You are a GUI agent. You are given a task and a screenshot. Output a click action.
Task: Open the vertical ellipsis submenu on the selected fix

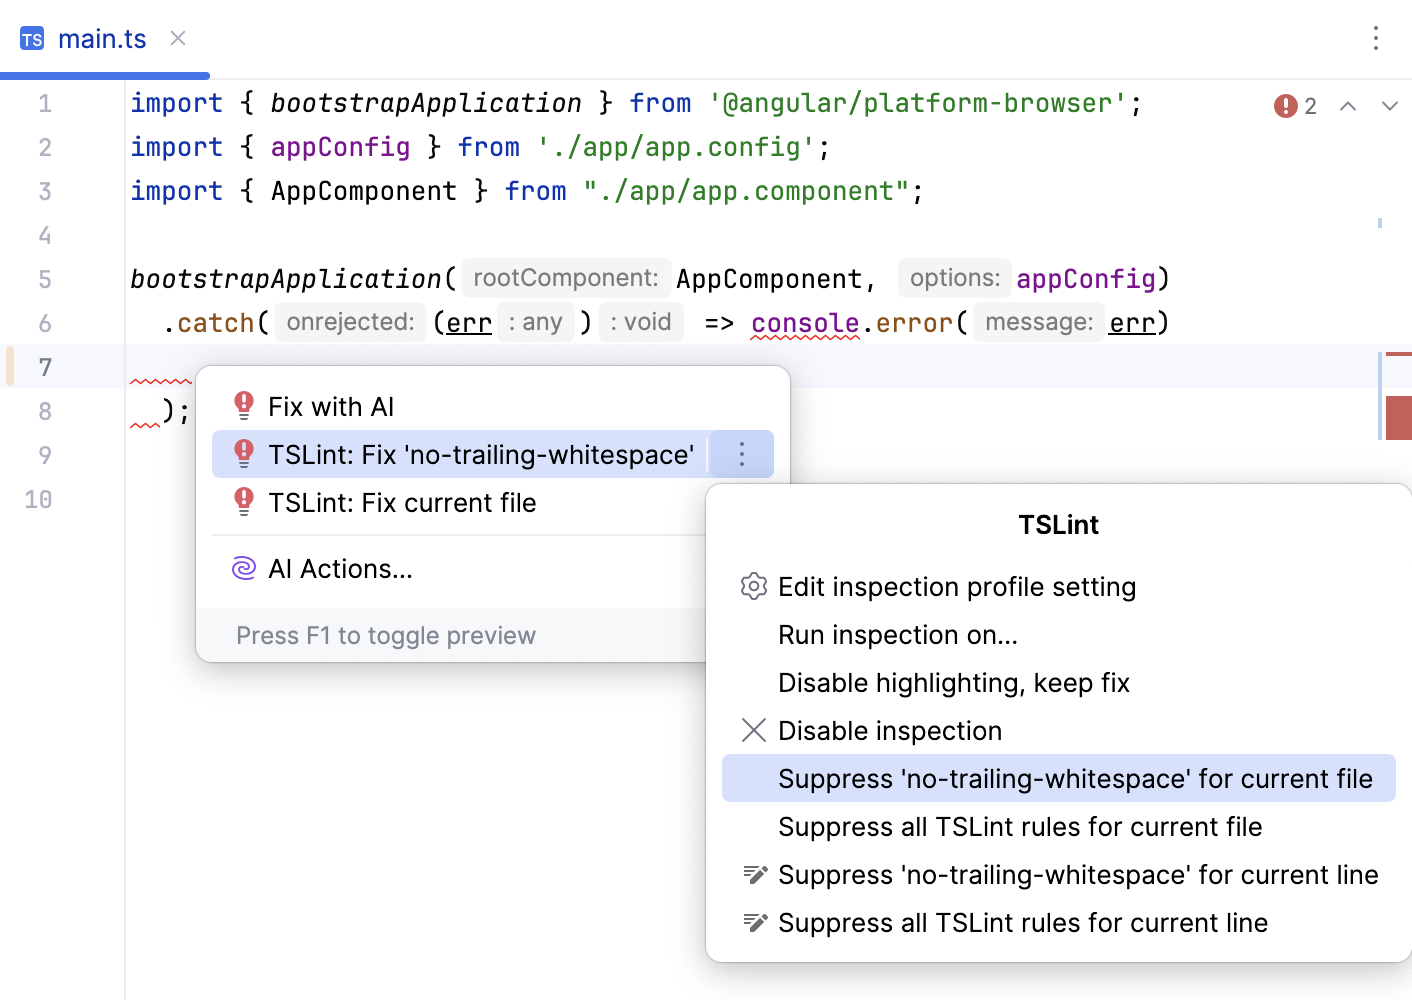741,453
